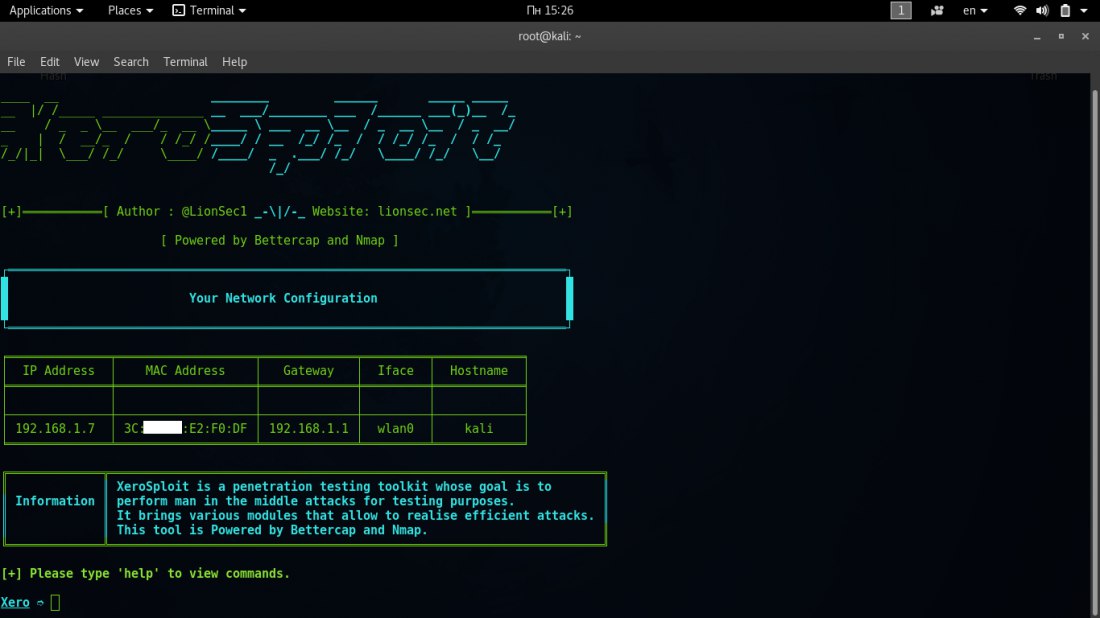This screenshot has height=618, width=1100.
Task: Click the 'lionsec.net' website text
Action: tap(417, 211)
